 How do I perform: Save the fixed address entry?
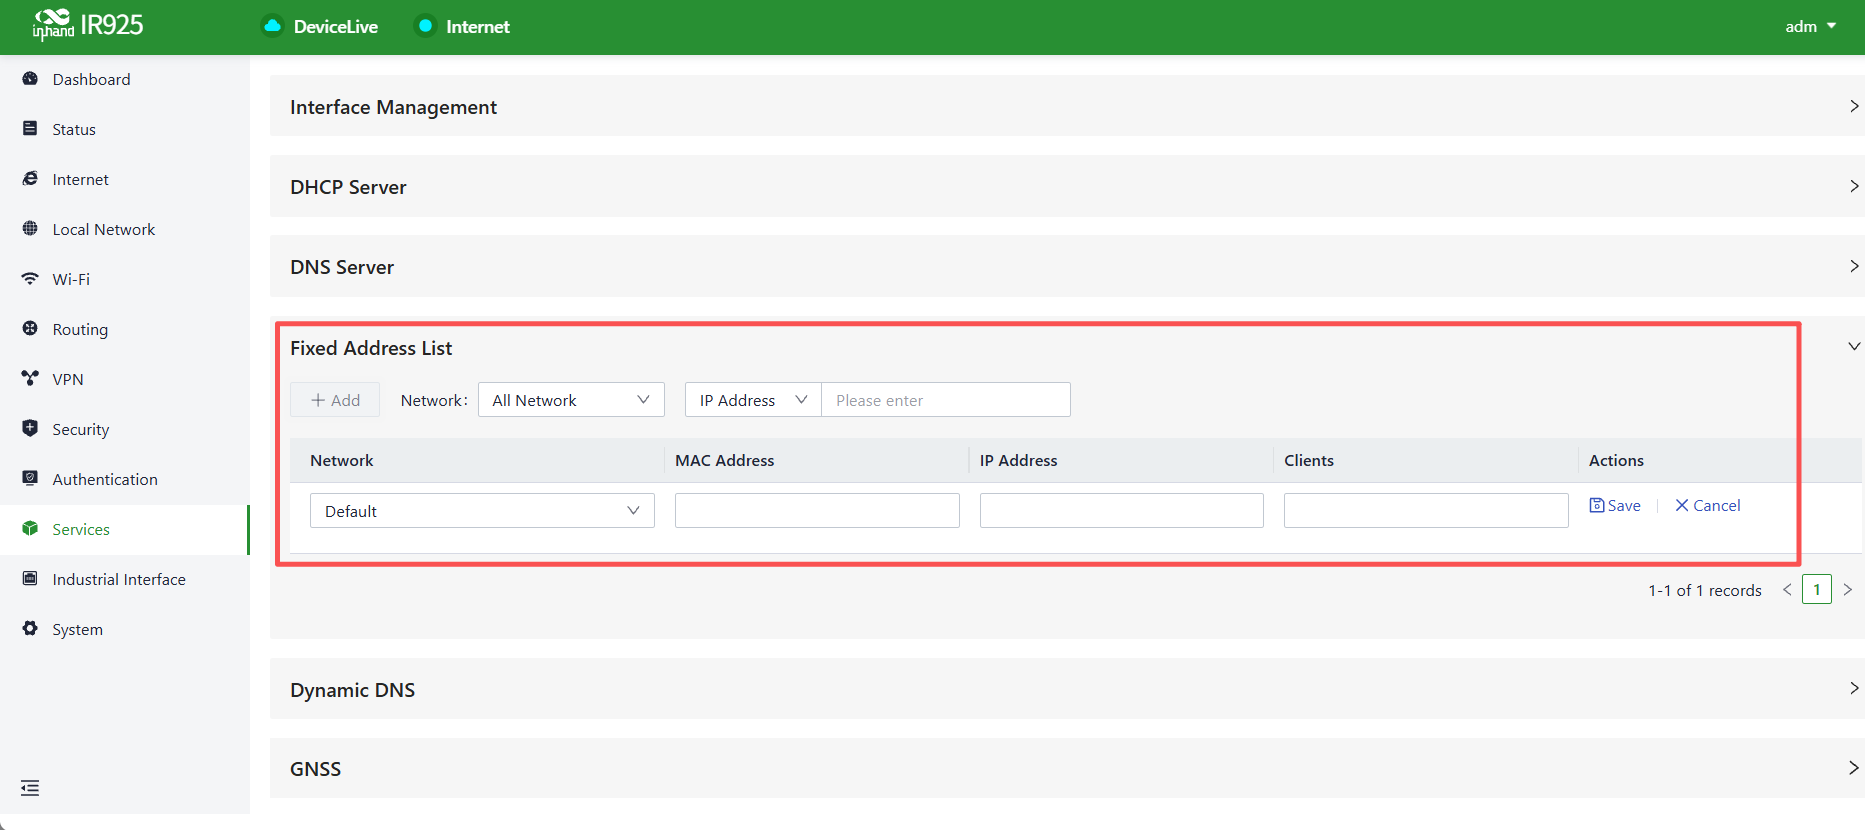[1615, 506]
